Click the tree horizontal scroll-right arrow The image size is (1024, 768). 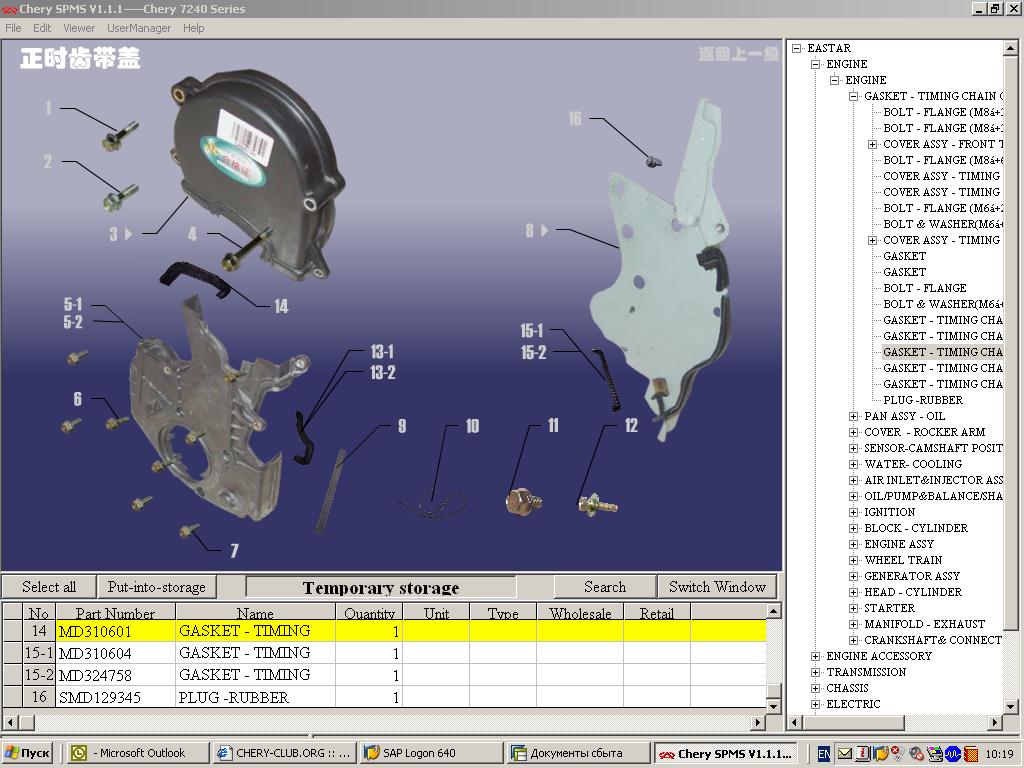(995, 722)
